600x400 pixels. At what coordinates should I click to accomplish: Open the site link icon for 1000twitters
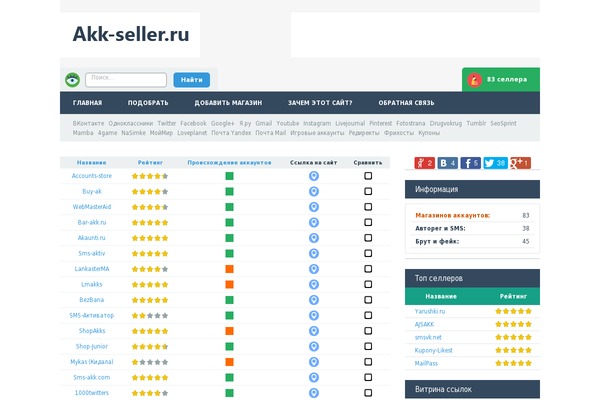[x=314, y=393]
